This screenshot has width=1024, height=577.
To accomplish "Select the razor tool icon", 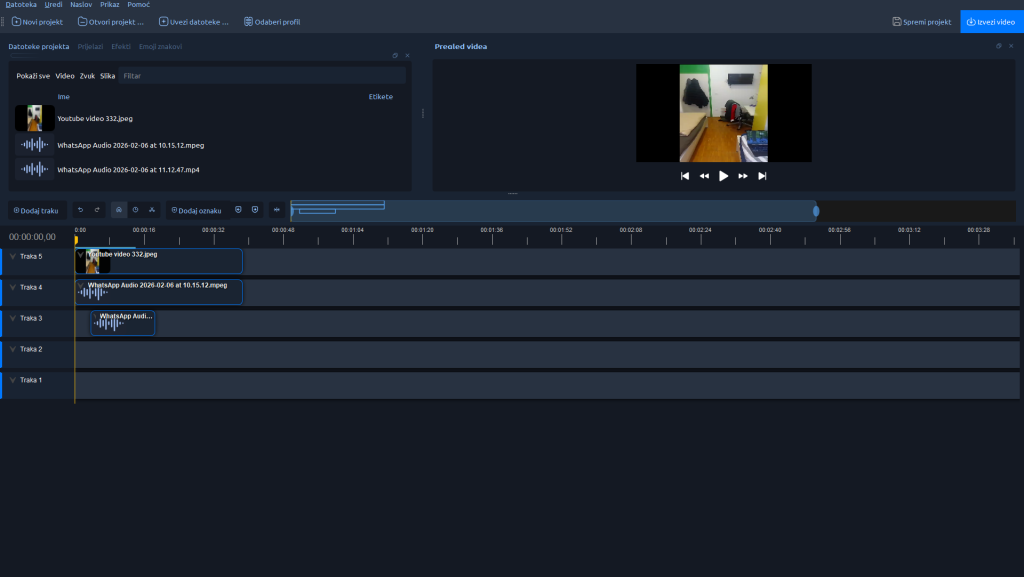I will [x=151, y=210].
